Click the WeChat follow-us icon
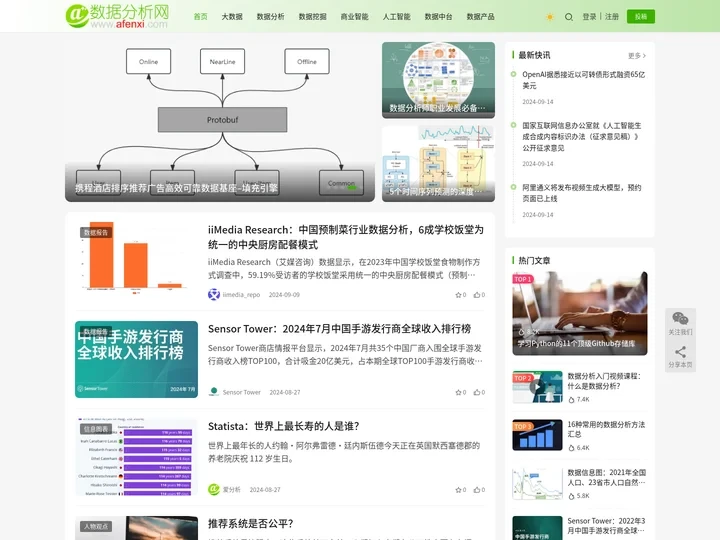720x540 pixels. coord(680,318)
